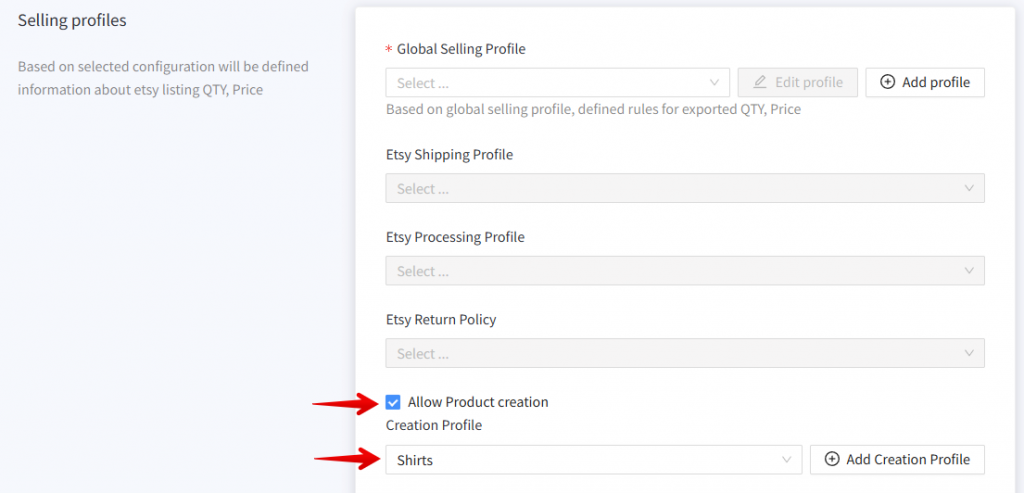Viewport: 1024px width, 493px height.
Task: Open the Global Selling Profile select box
Action: click(x=545, y=82)
